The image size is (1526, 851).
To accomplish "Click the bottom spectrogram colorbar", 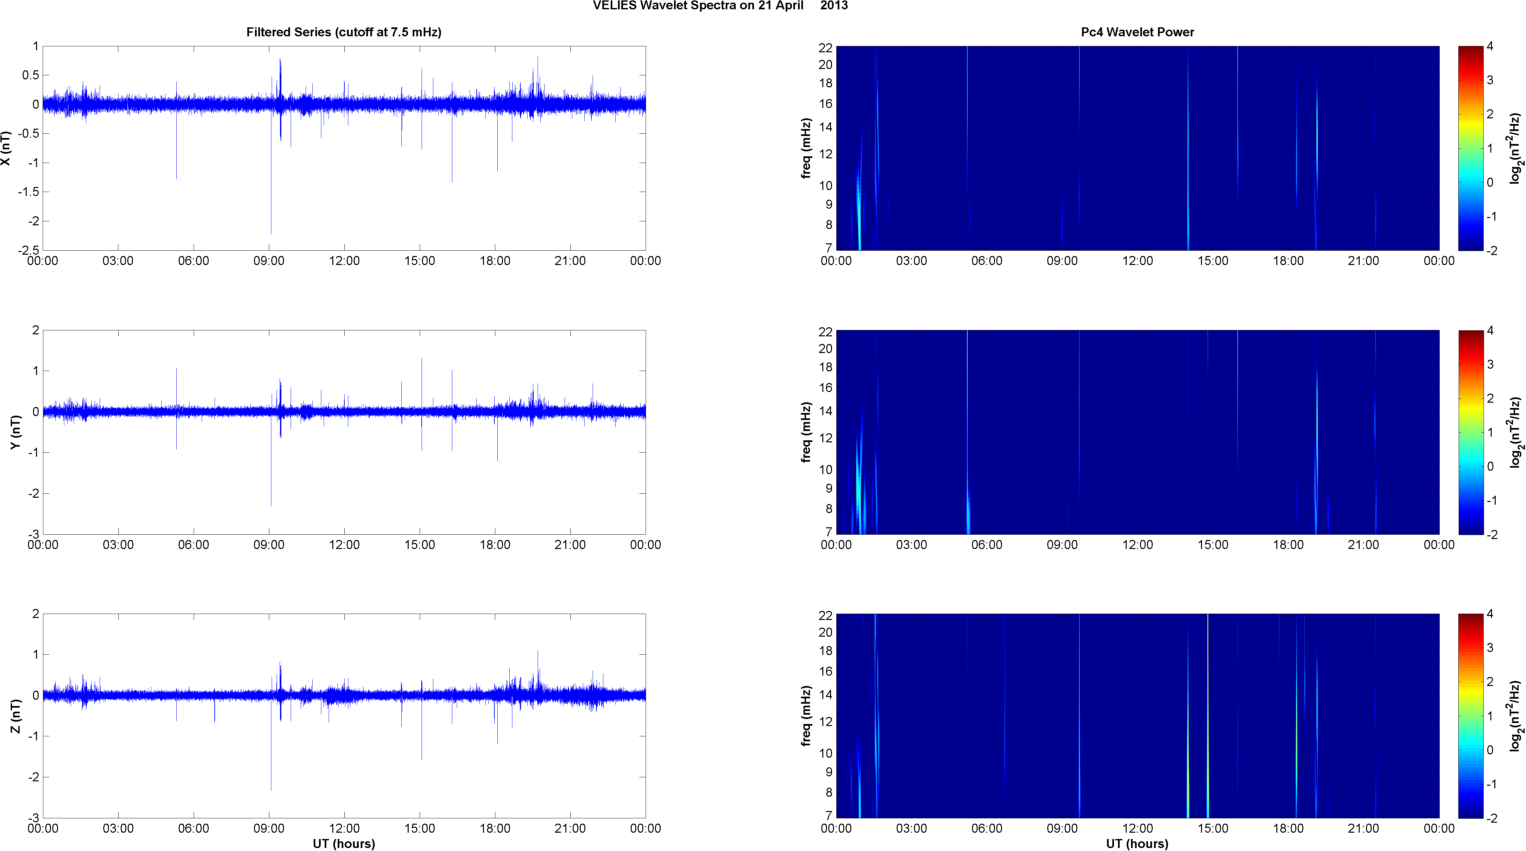I will pyautogui.click(x=1470, y=716).
